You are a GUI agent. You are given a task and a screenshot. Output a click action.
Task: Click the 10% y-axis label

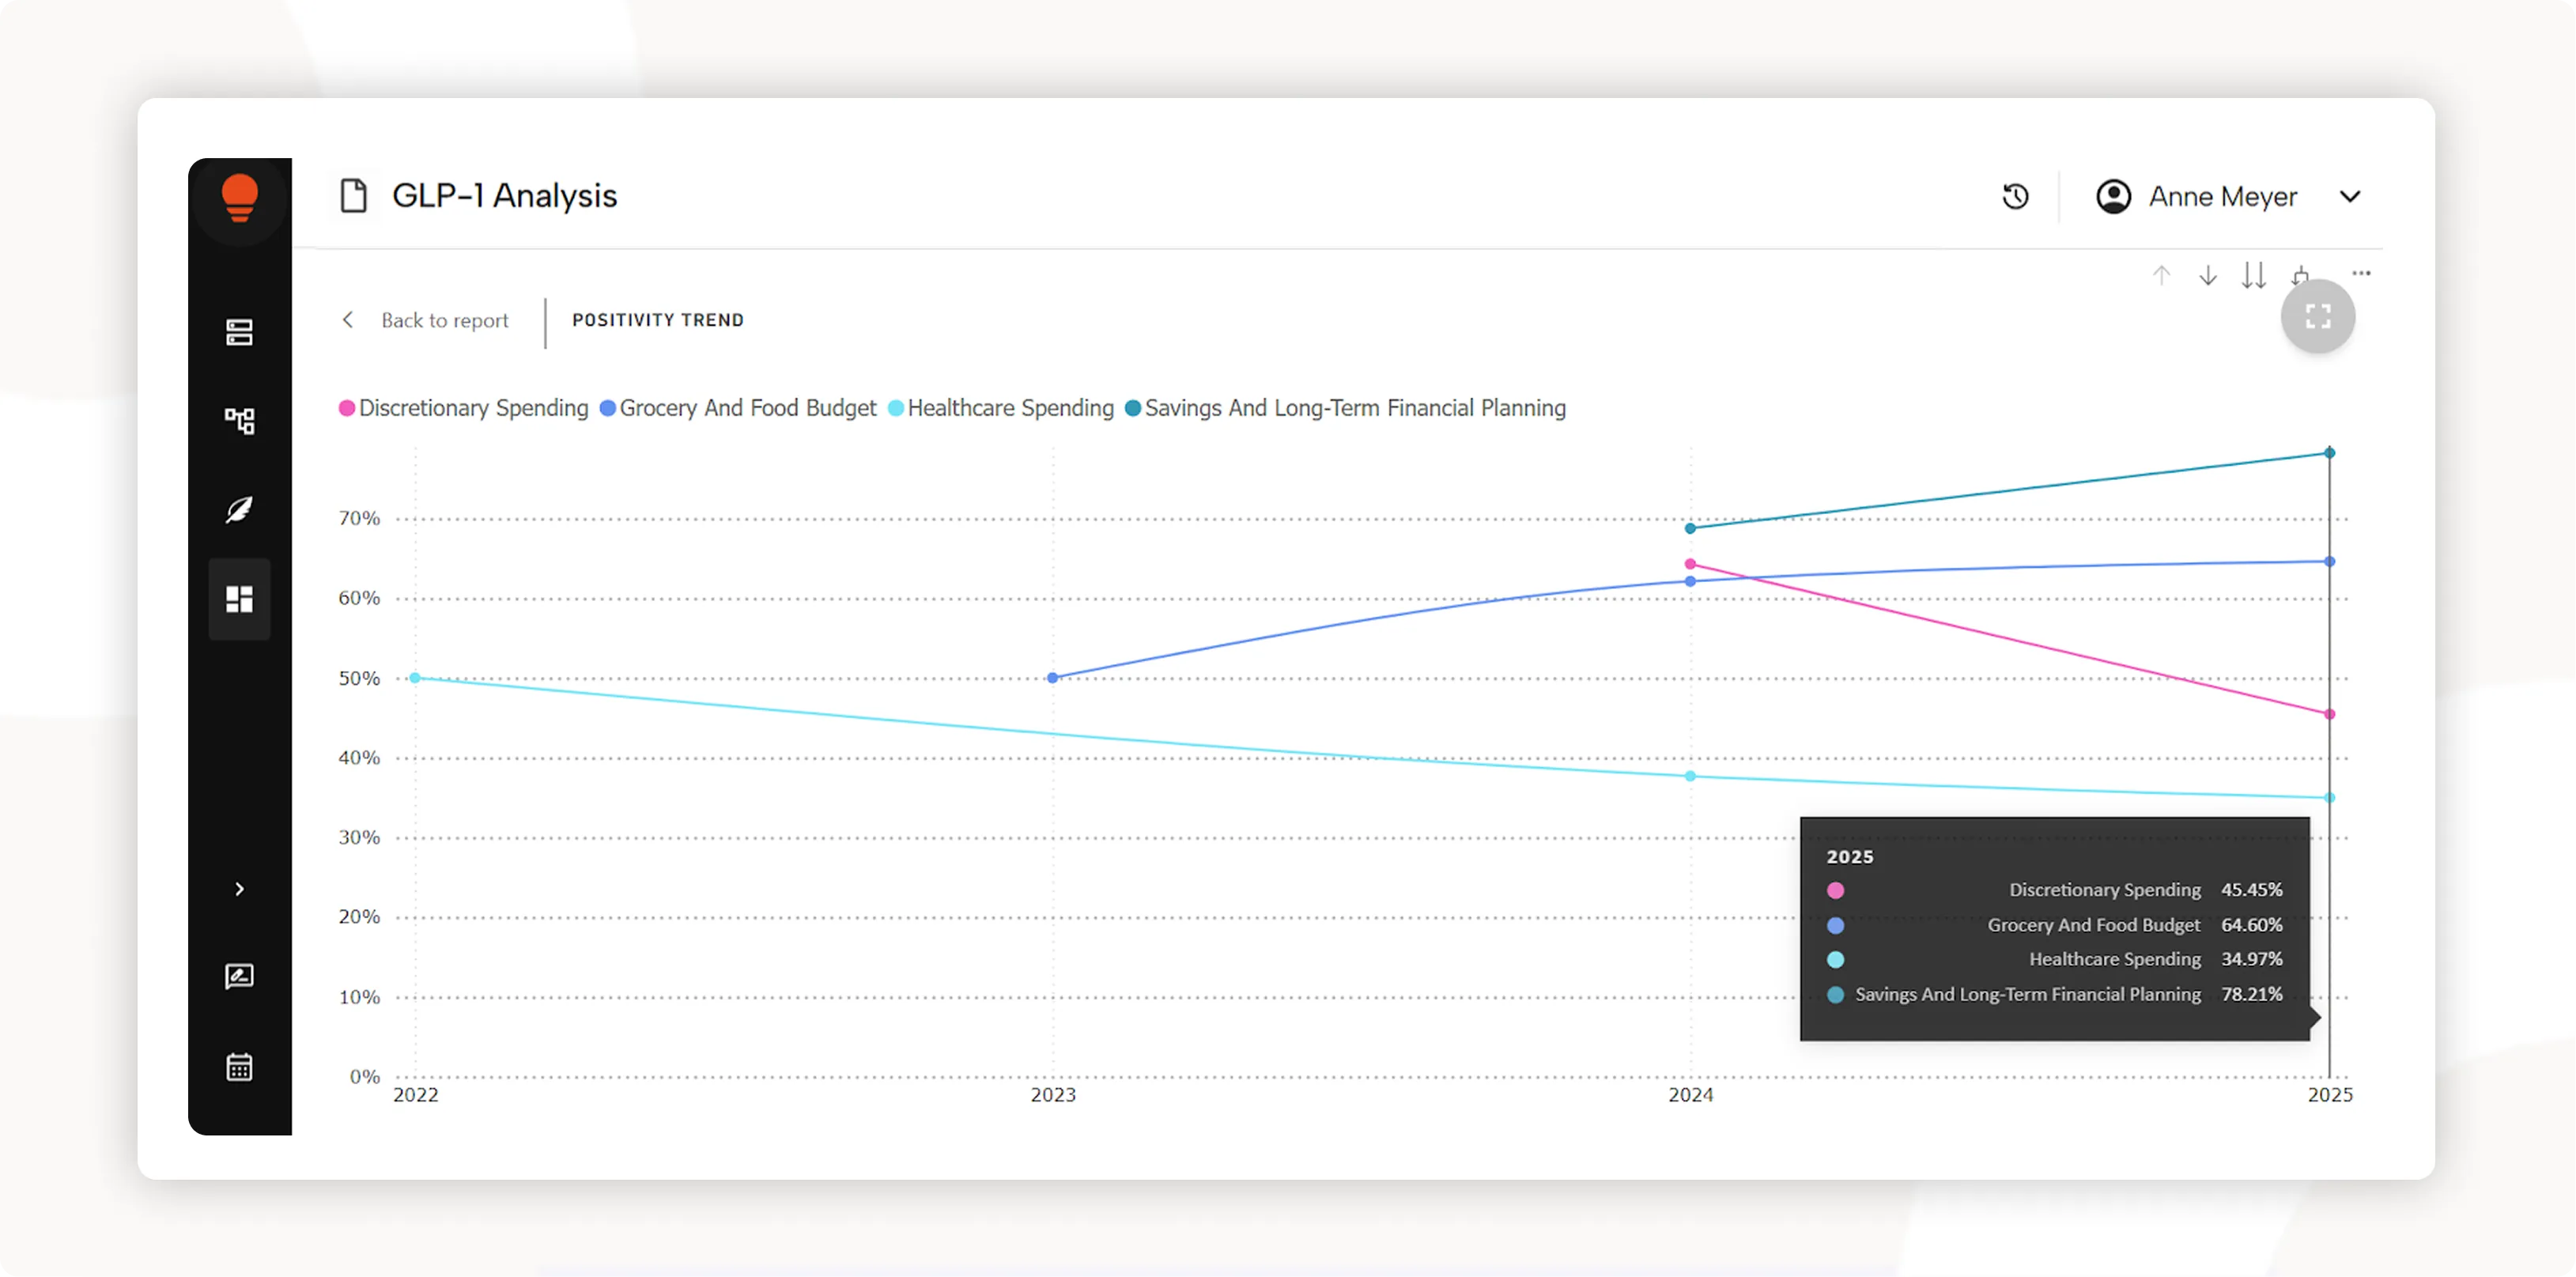point(359,997)
